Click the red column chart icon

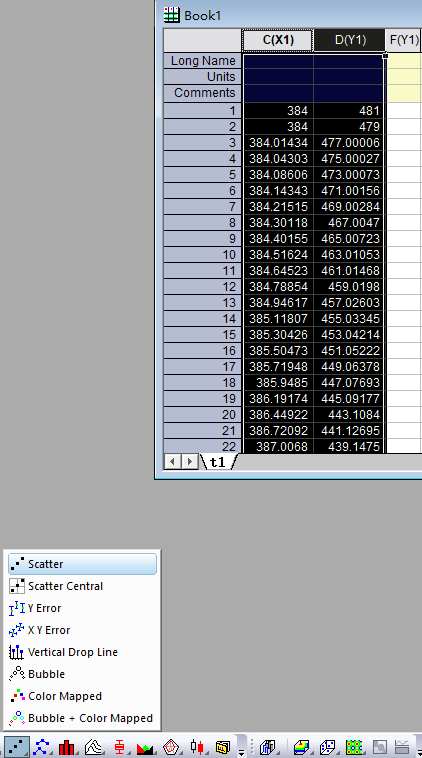[x=68, y=747]
